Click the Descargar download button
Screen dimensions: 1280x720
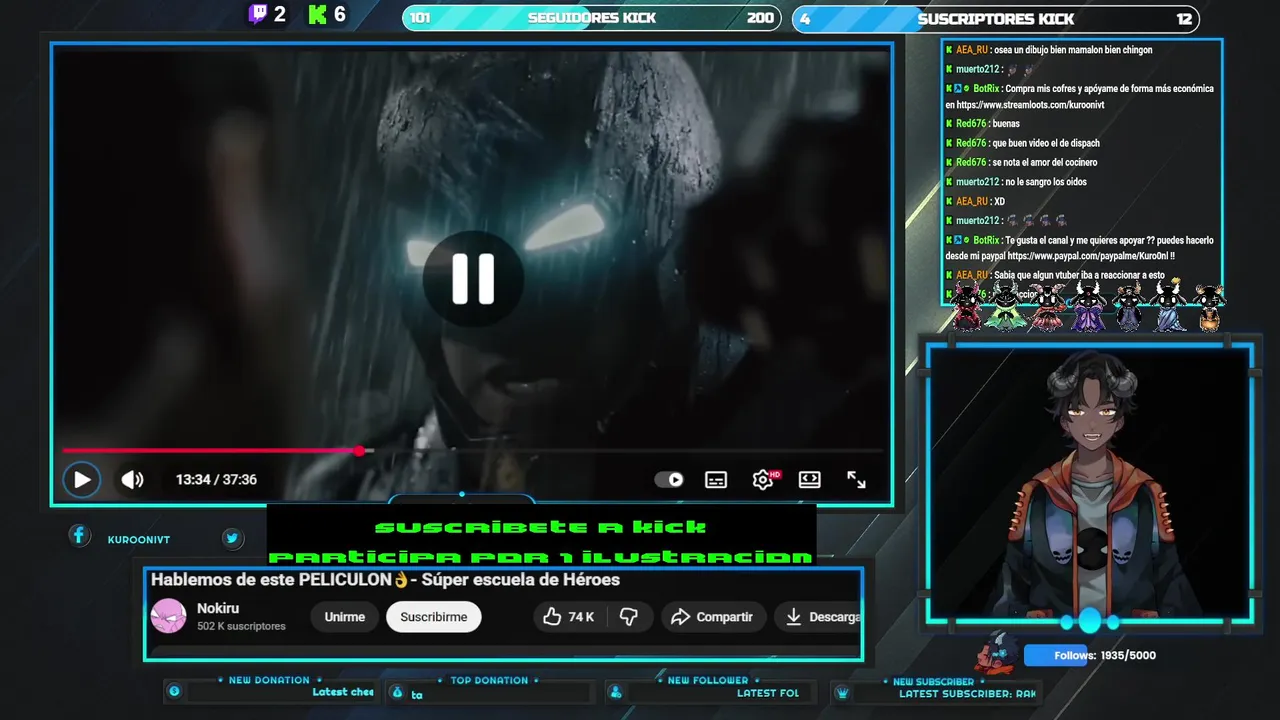pyautogui.click(x=820, y=617)
